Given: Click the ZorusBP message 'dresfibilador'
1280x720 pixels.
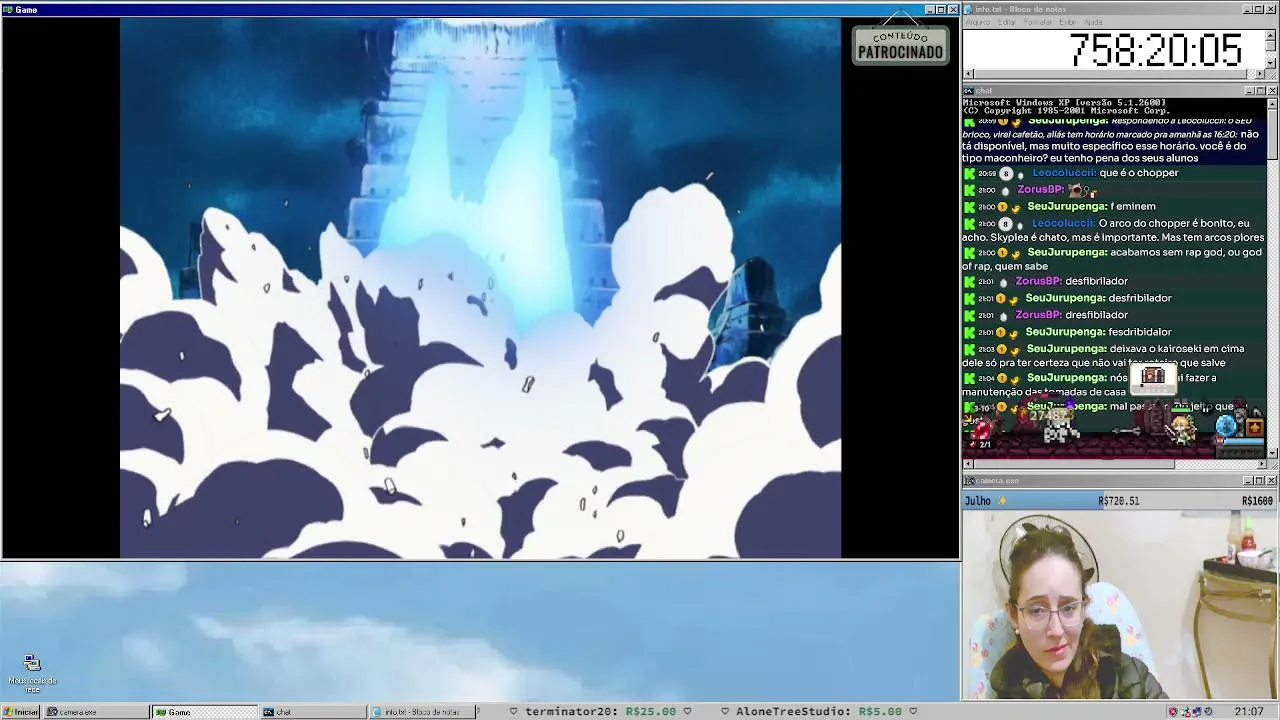Looking at the screenshot, I should tap(1096, 315).
